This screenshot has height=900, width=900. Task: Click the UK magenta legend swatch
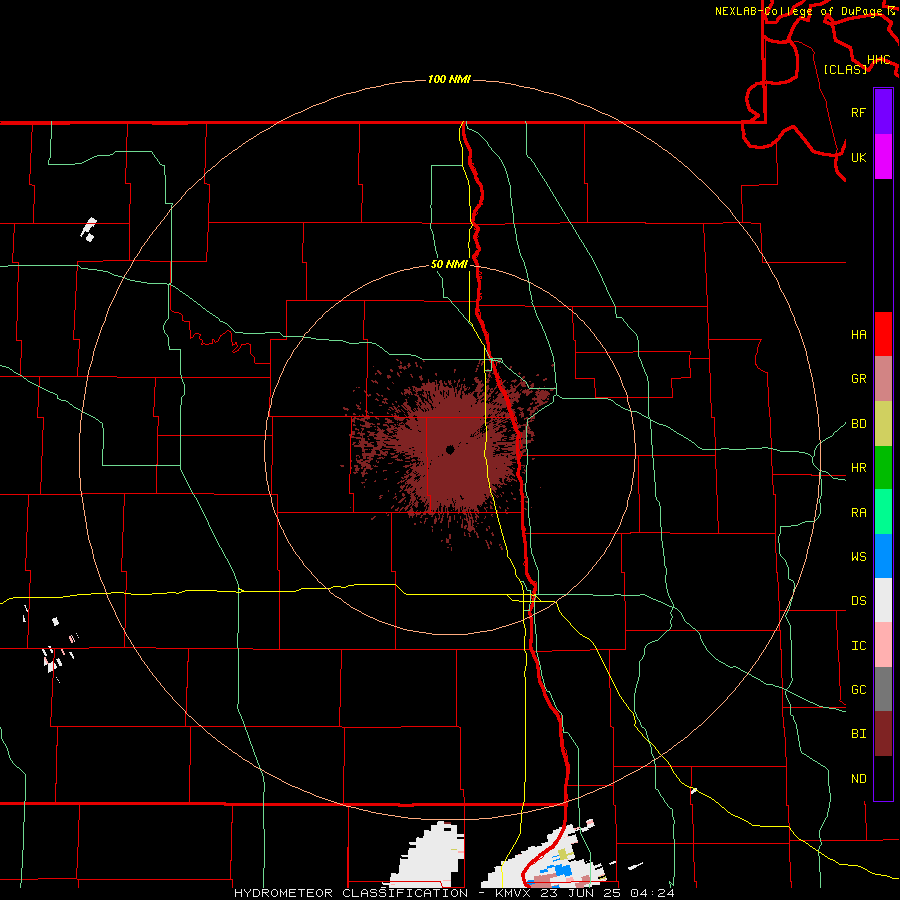883,157
